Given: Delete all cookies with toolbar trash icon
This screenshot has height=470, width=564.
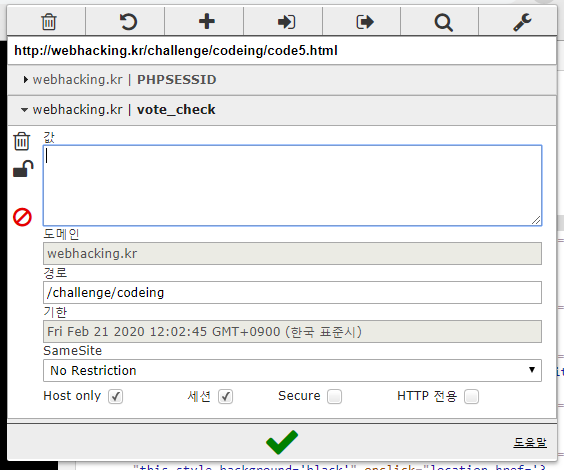Looking at the screenshot, I should tap(49, 22).
